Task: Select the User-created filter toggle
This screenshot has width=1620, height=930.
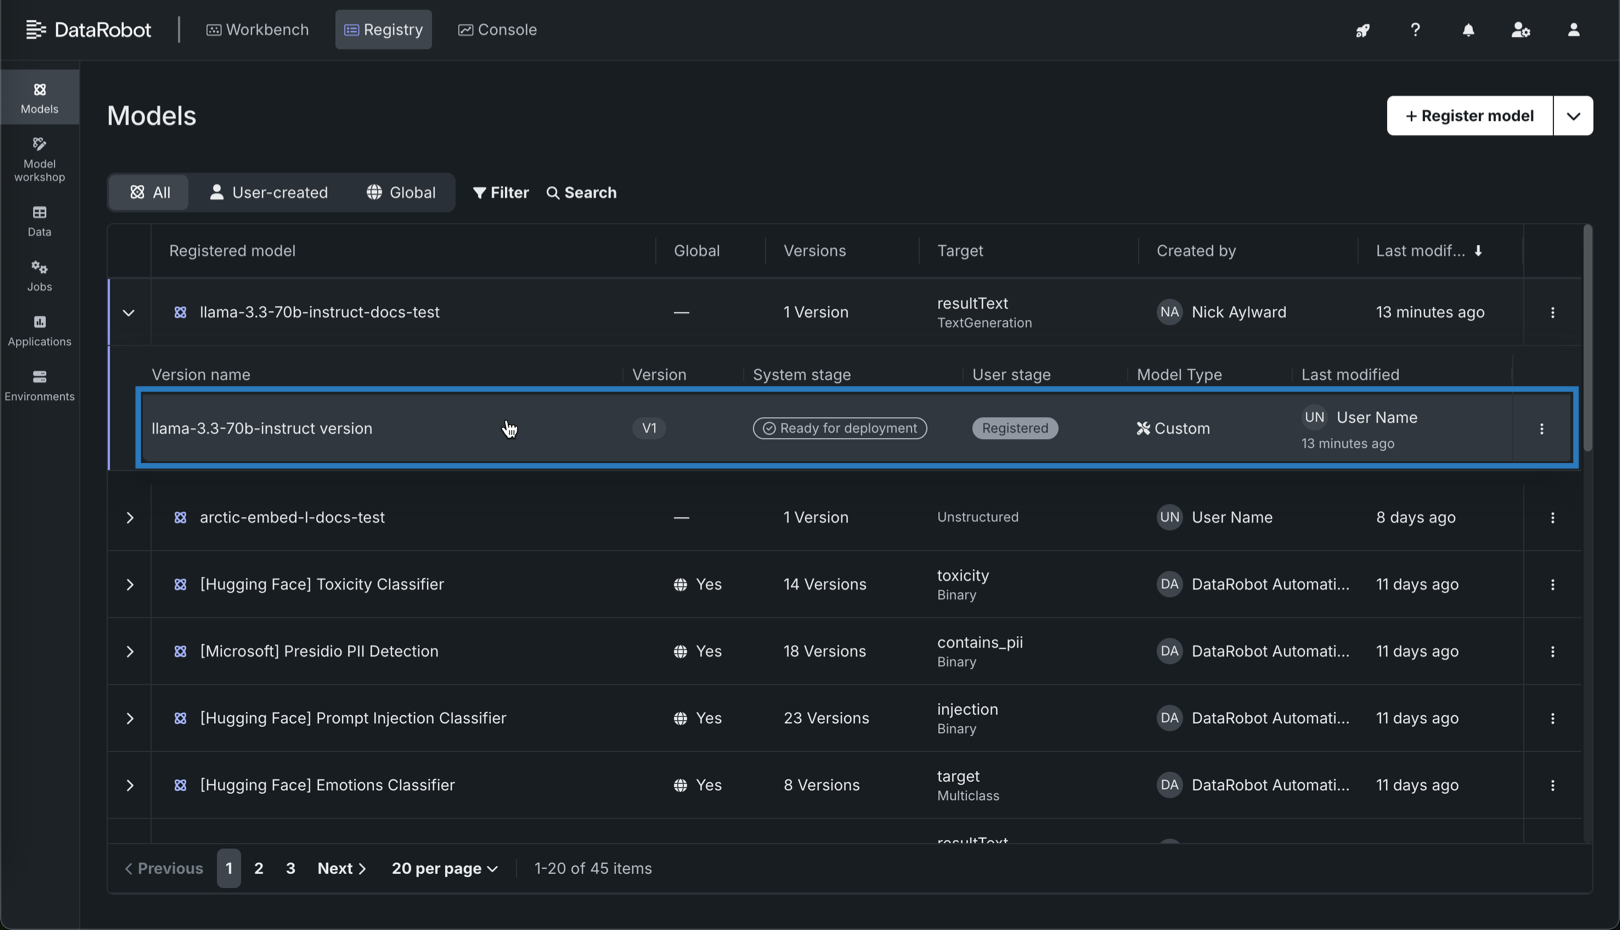Action: point(269,193)
